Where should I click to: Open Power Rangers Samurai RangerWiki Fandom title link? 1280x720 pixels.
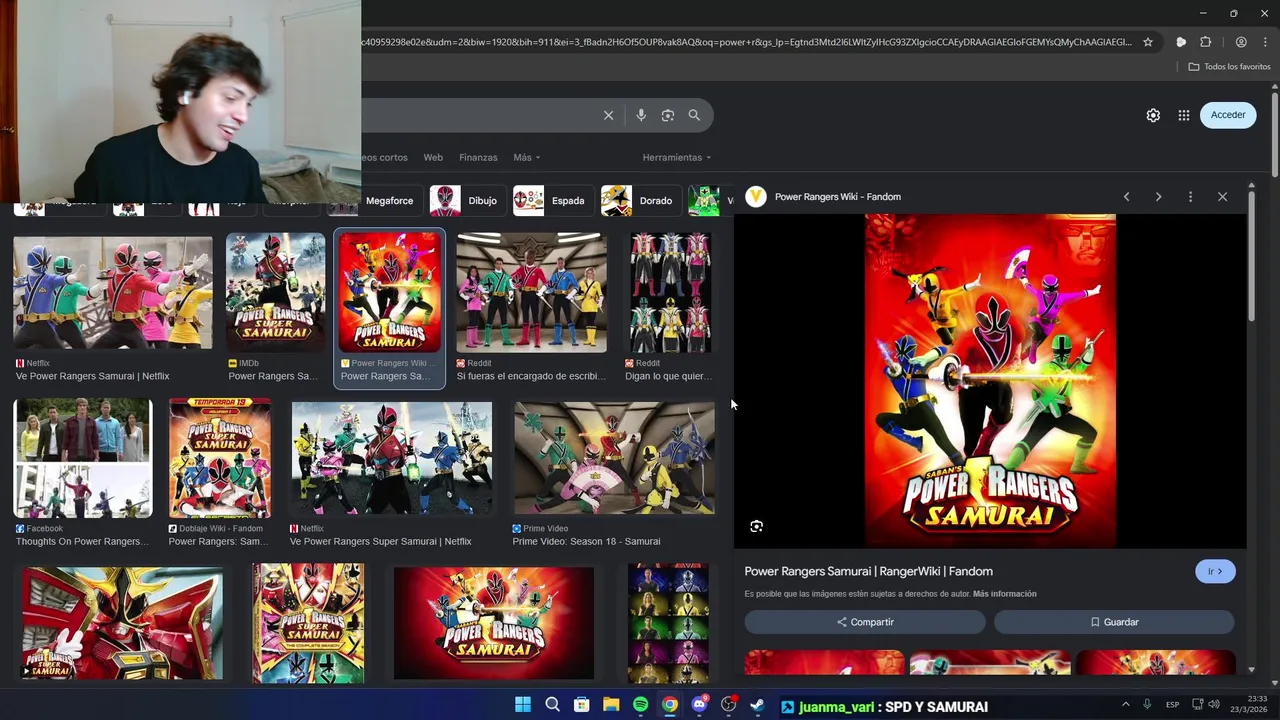coord(868,571)
